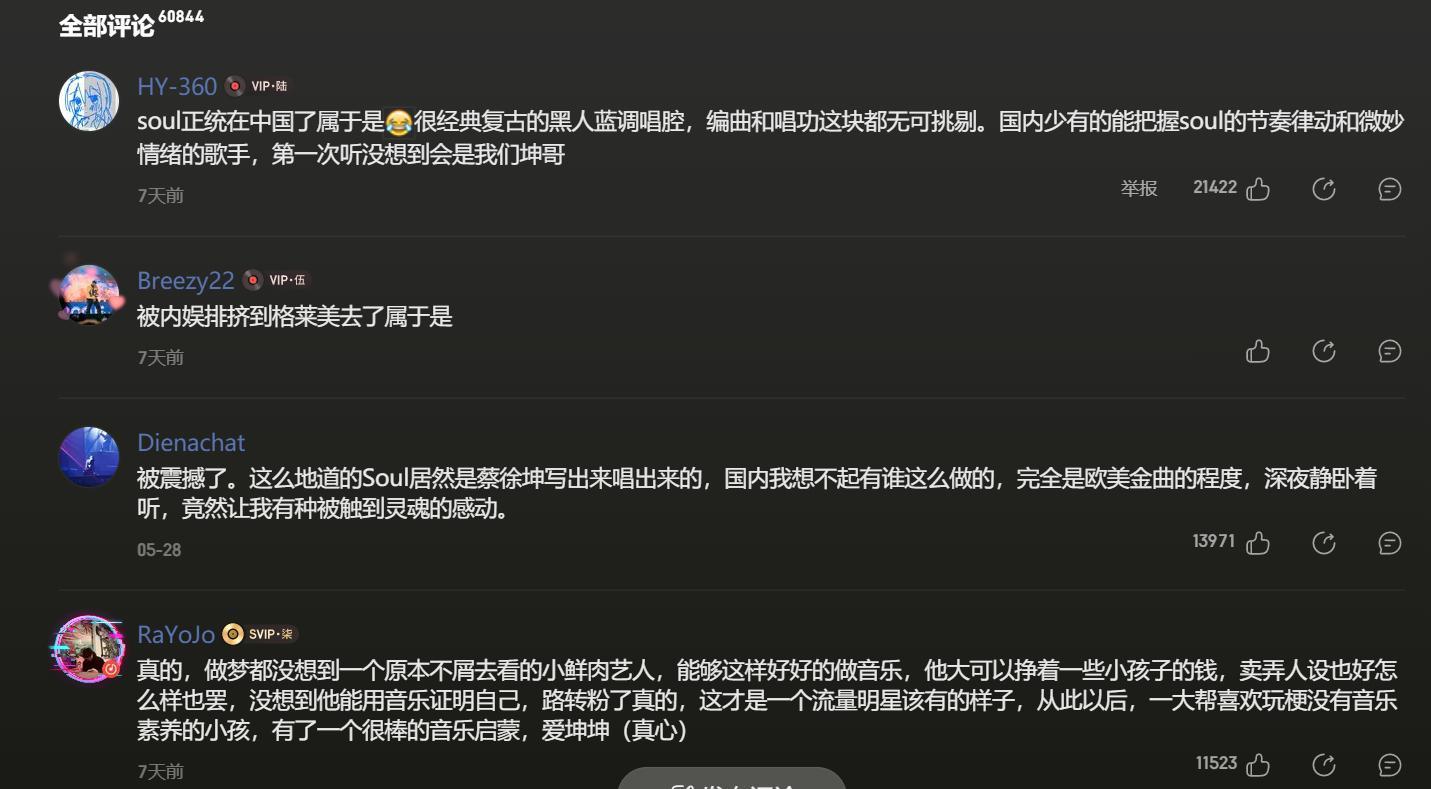Viewport: 1431px width, 789px height.
Task: Reply to HY-360's comment via bubble icon
Action: 1390,189
